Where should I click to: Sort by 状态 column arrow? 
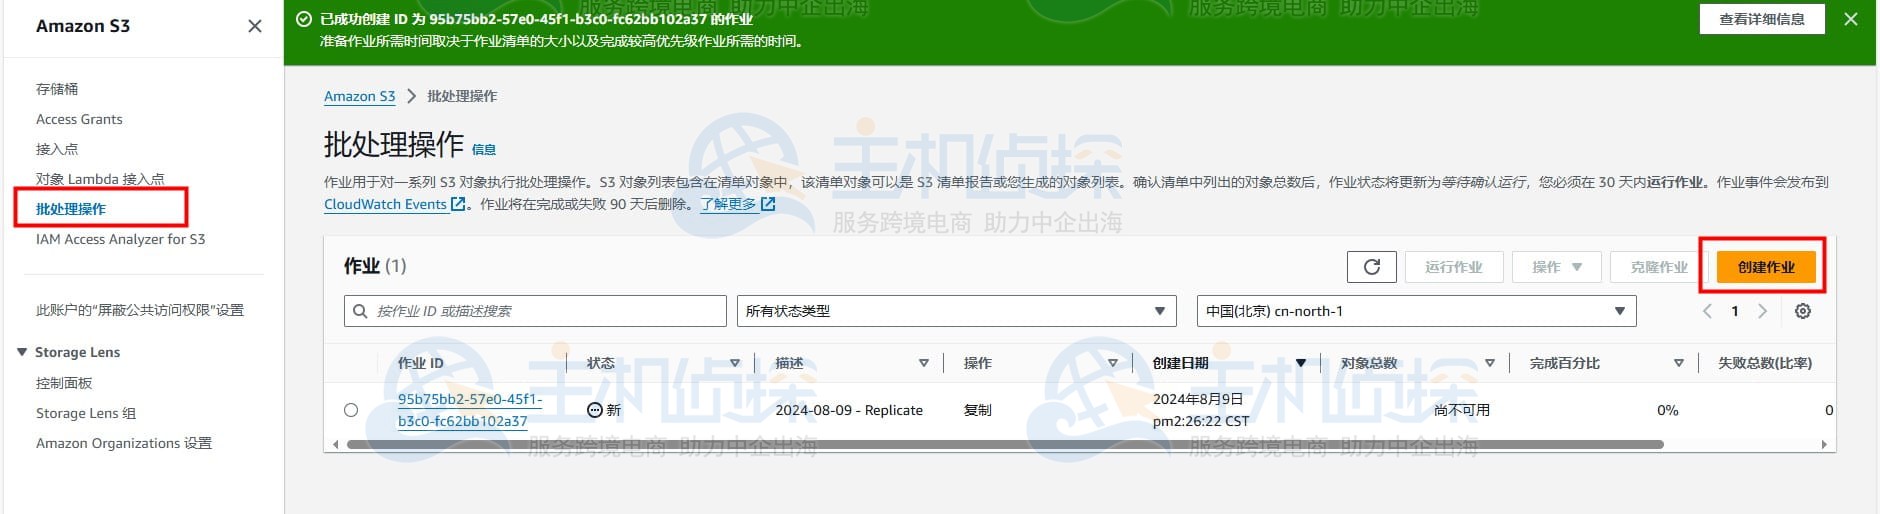[x=735, y=363]
